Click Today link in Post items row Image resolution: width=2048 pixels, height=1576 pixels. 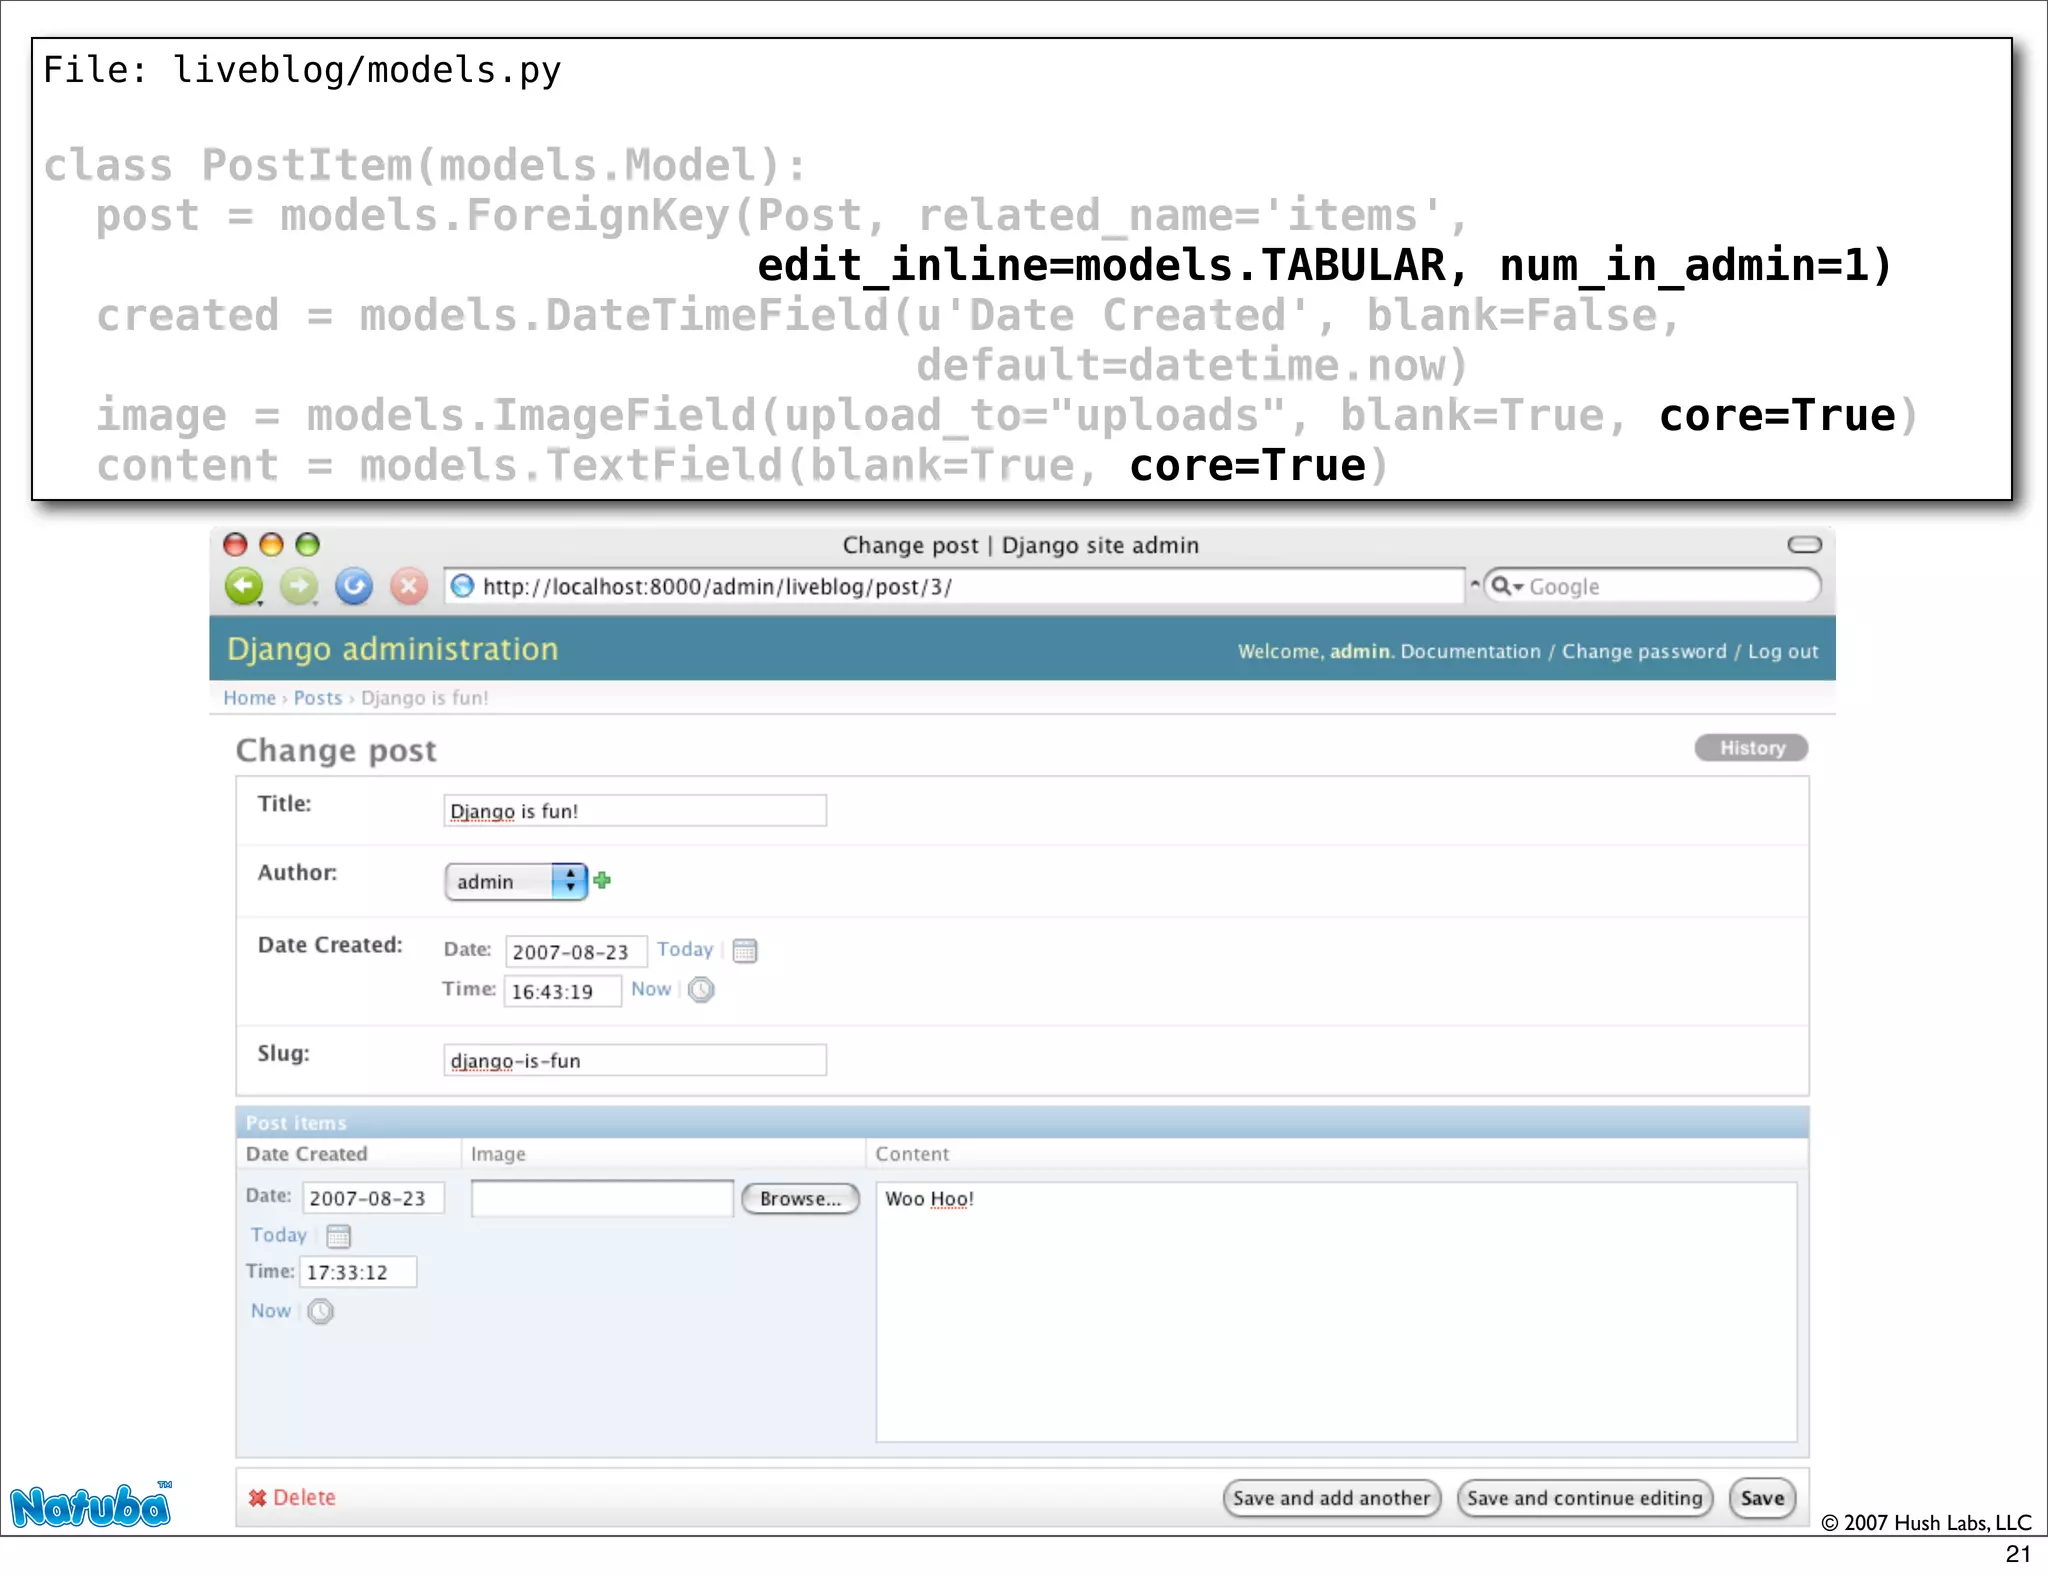(x=279, y=1235)
